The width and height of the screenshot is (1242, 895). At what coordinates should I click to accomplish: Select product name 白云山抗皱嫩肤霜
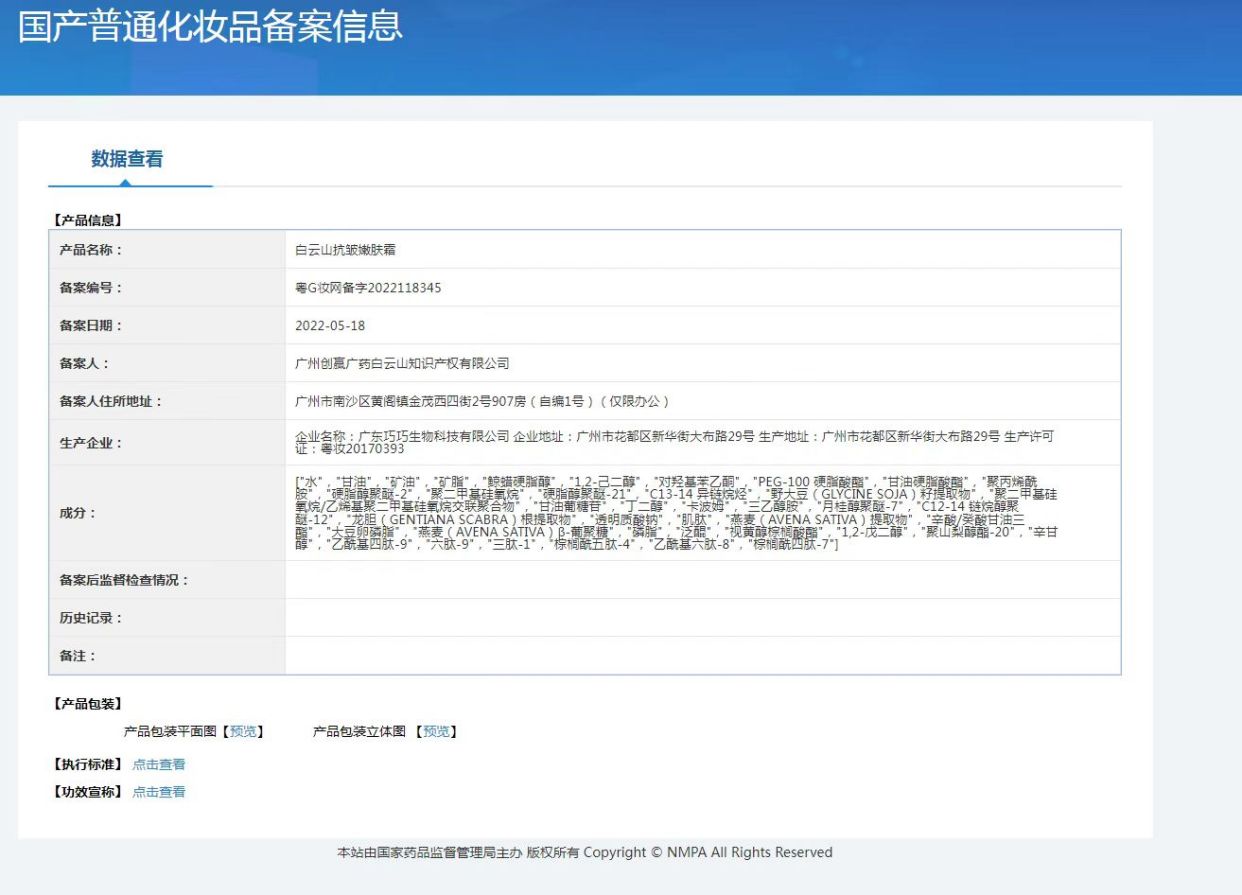345,250
